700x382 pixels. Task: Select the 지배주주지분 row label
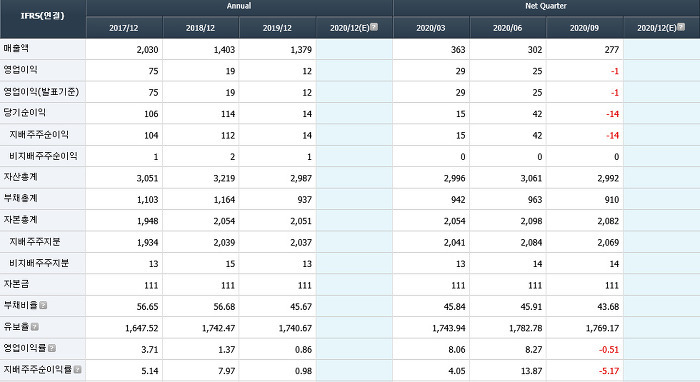[34, 241]
